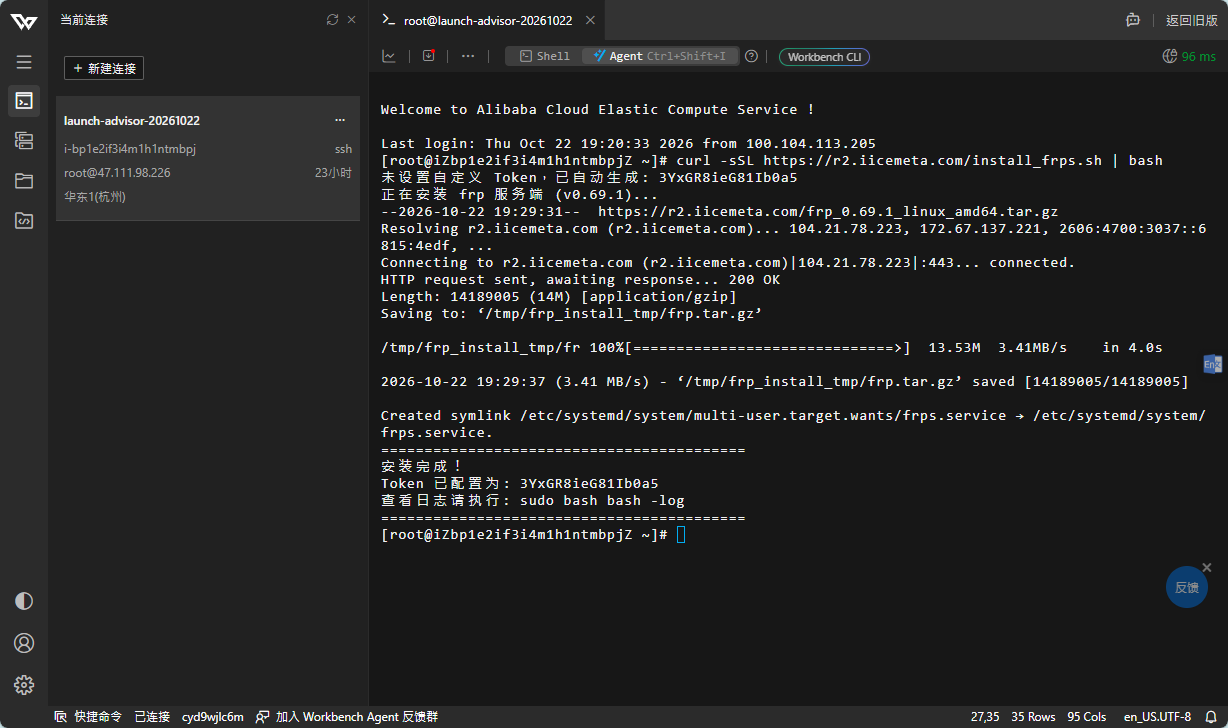Open the server list sidebar icon

[x=24, y=140]
